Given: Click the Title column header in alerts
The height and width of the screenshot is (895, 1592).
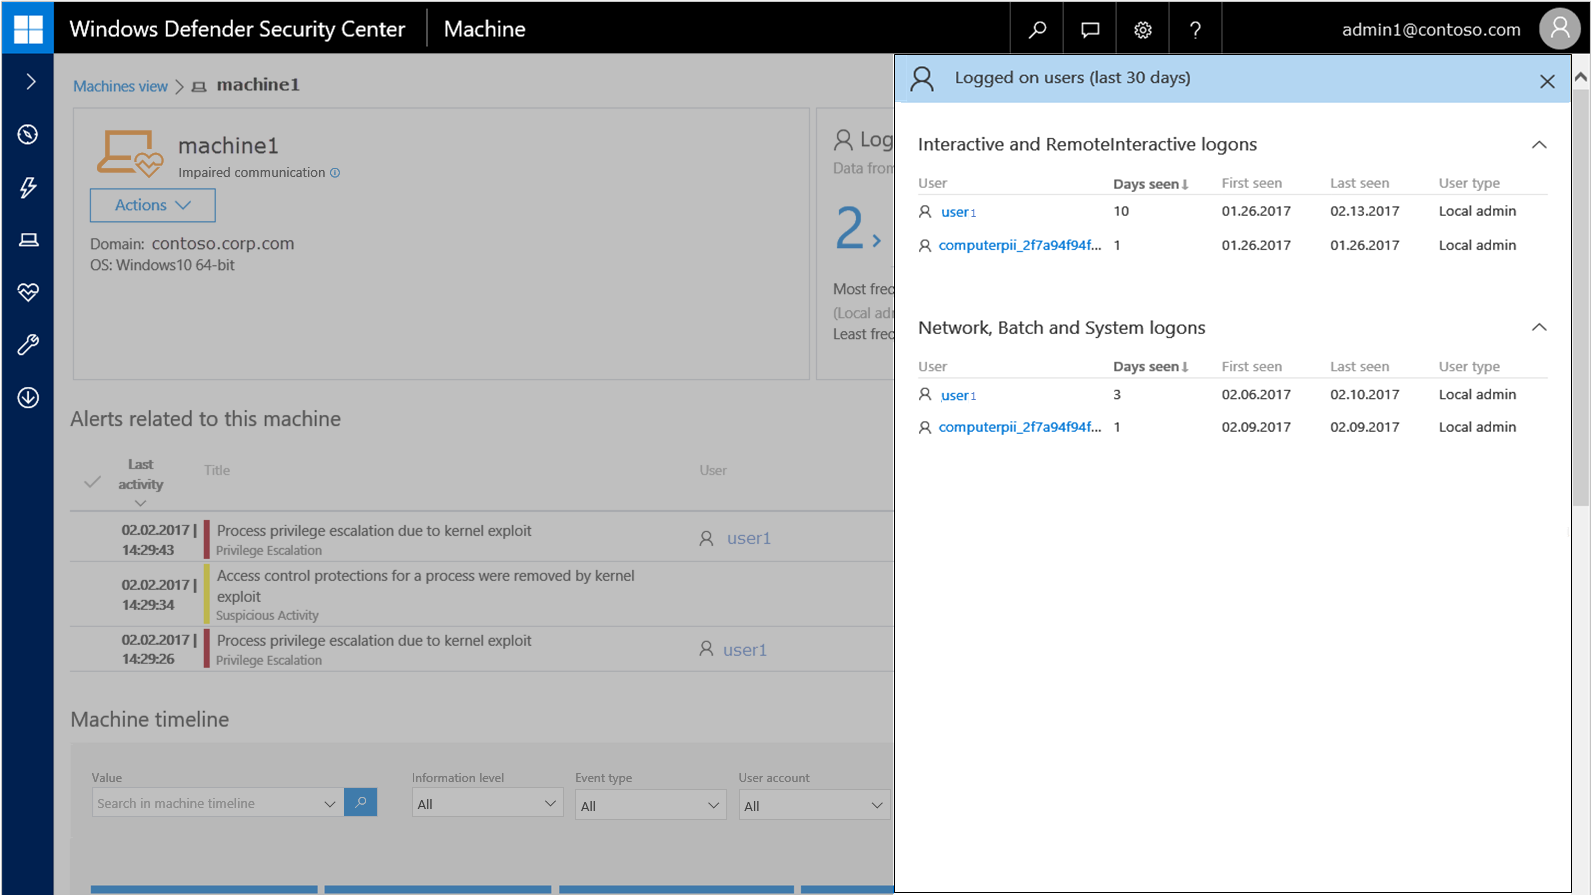Looking at the screenshot, I should pyautogui.click(x=217, y=470).
